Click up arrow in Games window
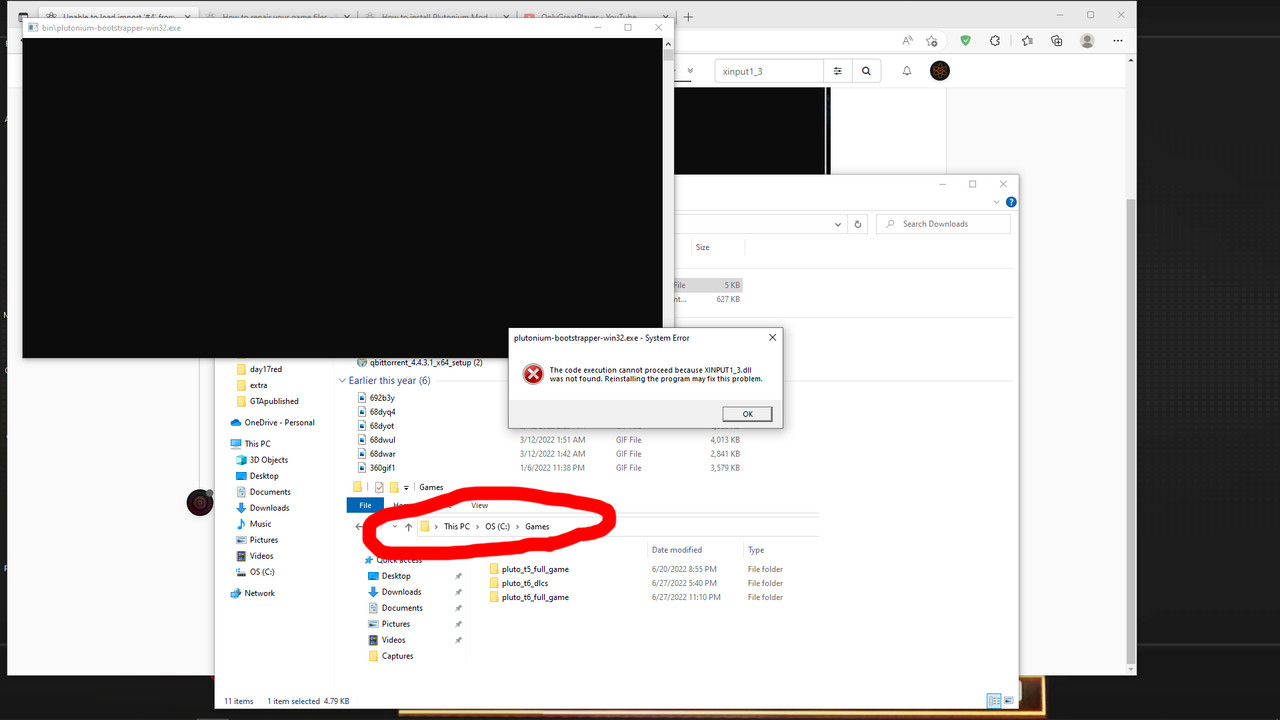 coord(408,527)
